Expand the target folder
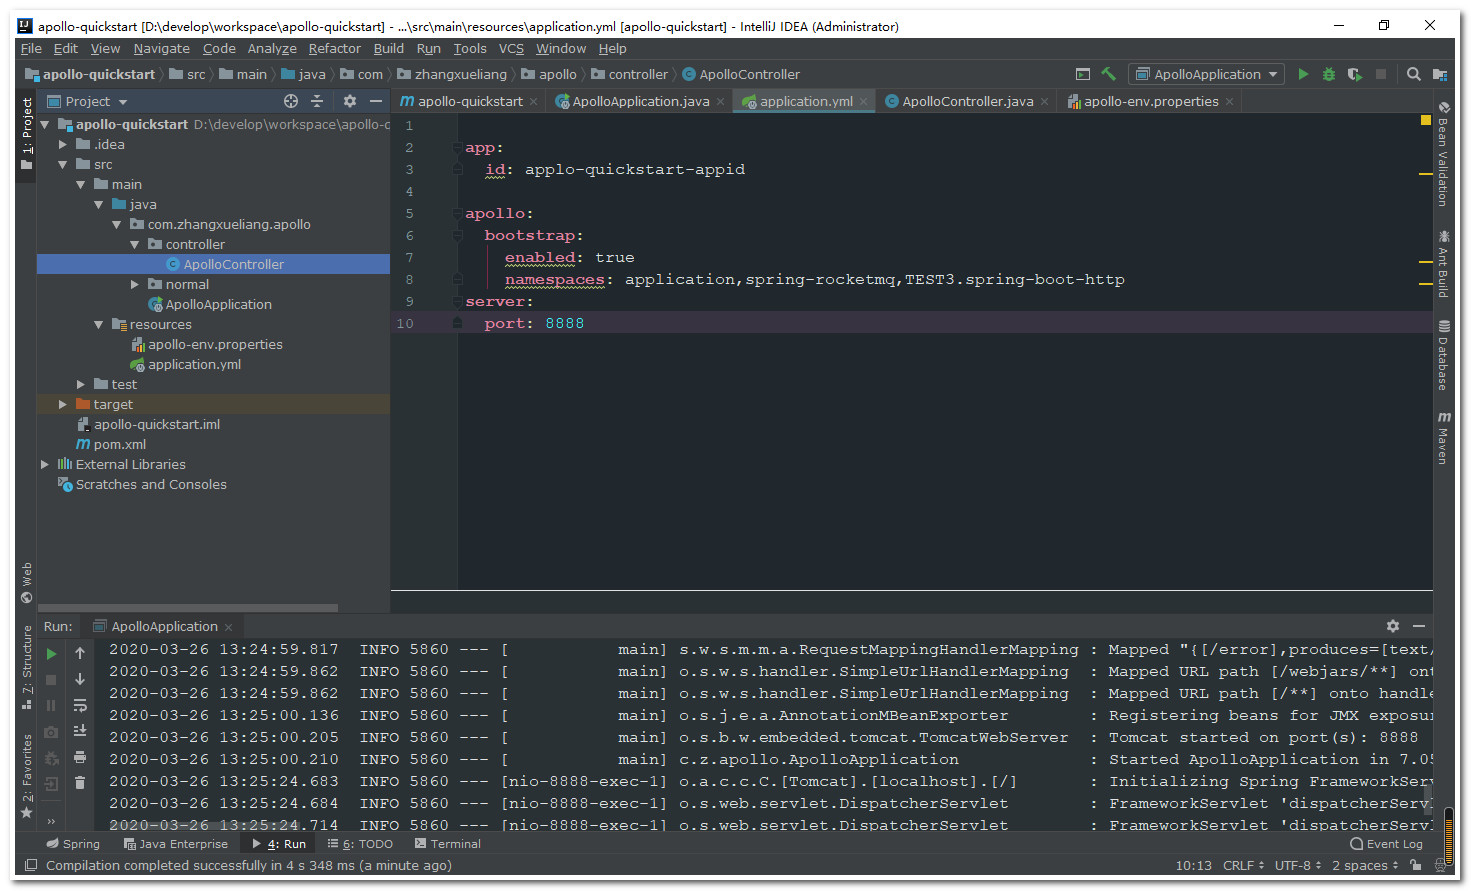 [63, 404]
